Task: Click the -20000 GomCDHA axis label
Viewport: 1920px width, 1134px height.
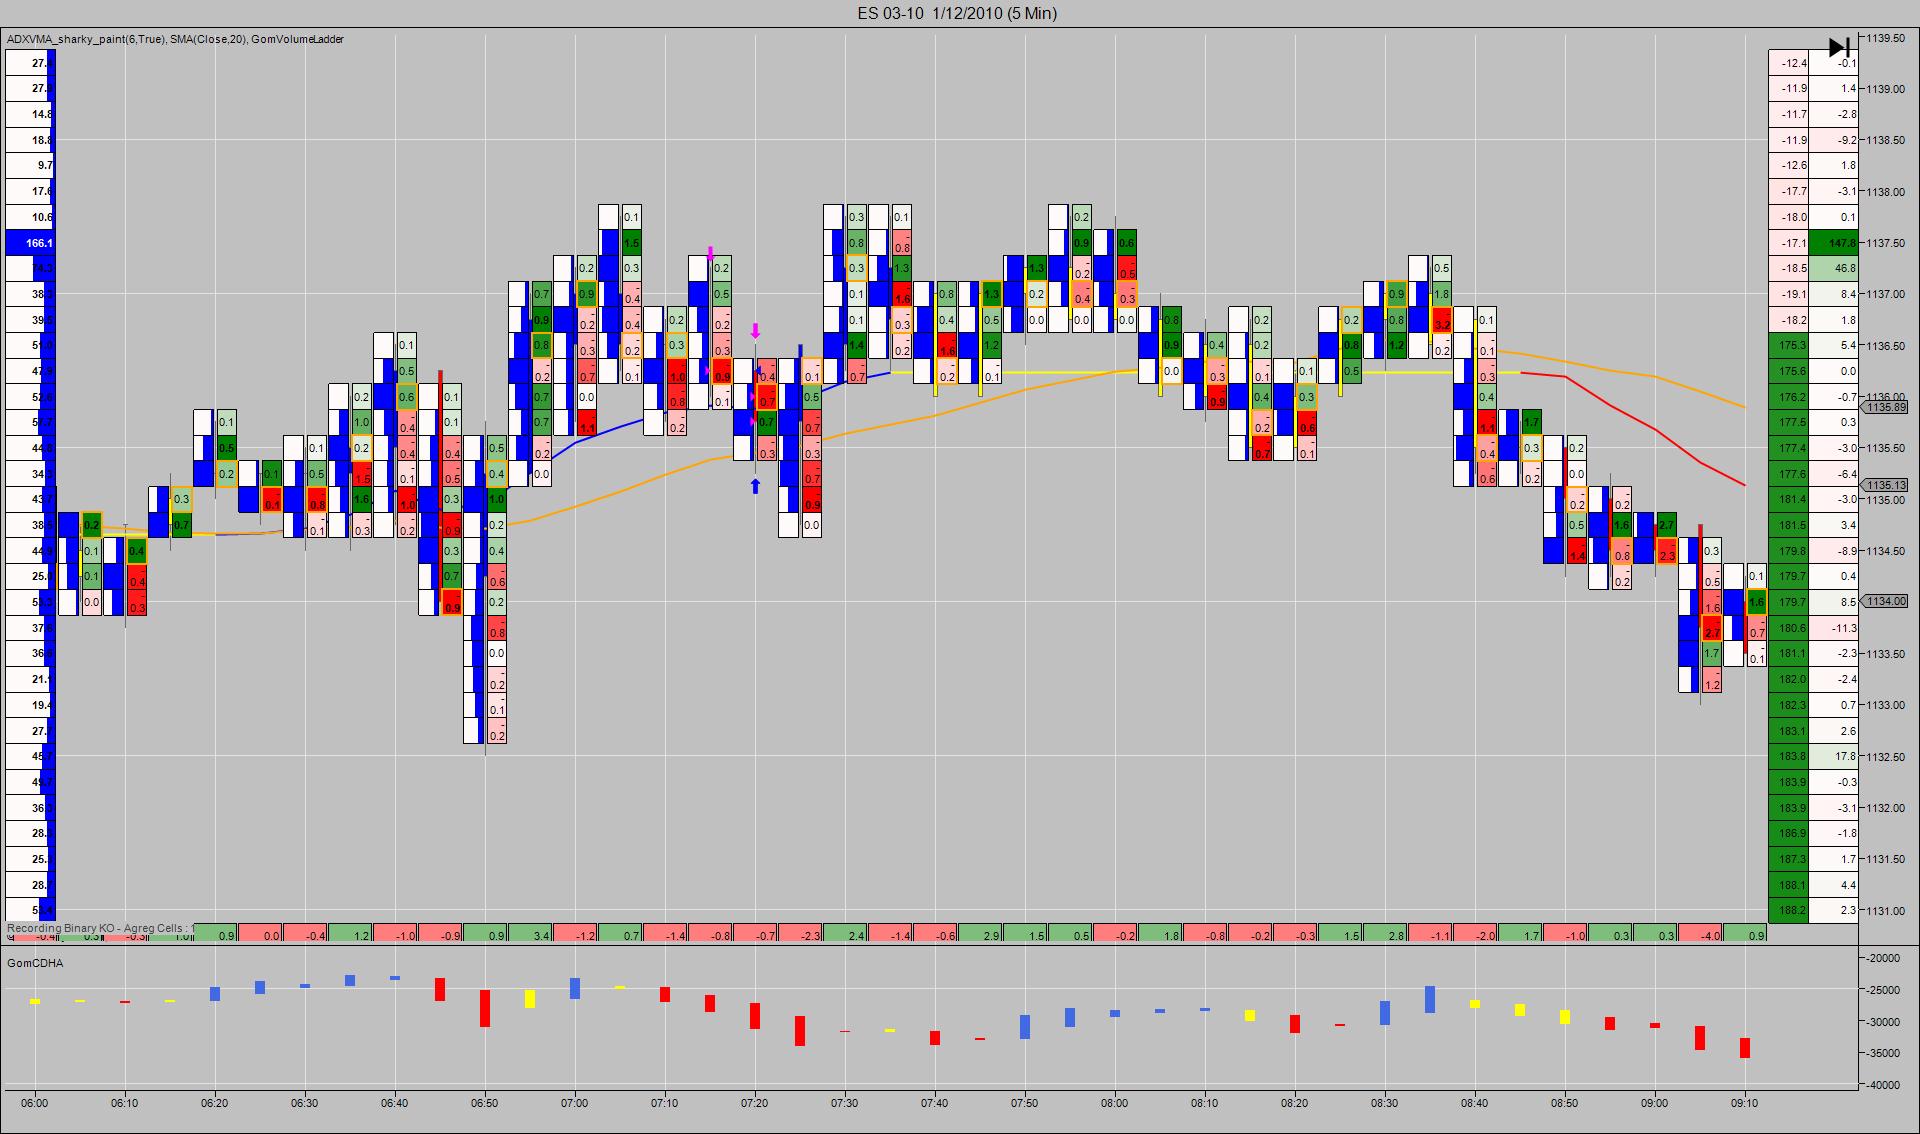Action: pos(1883,957)
